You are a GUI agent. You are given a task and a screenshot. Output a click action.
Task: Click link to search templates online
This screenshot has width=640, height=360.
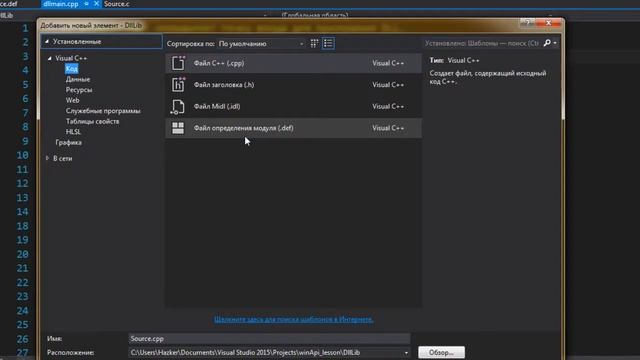tap(293, 319)
